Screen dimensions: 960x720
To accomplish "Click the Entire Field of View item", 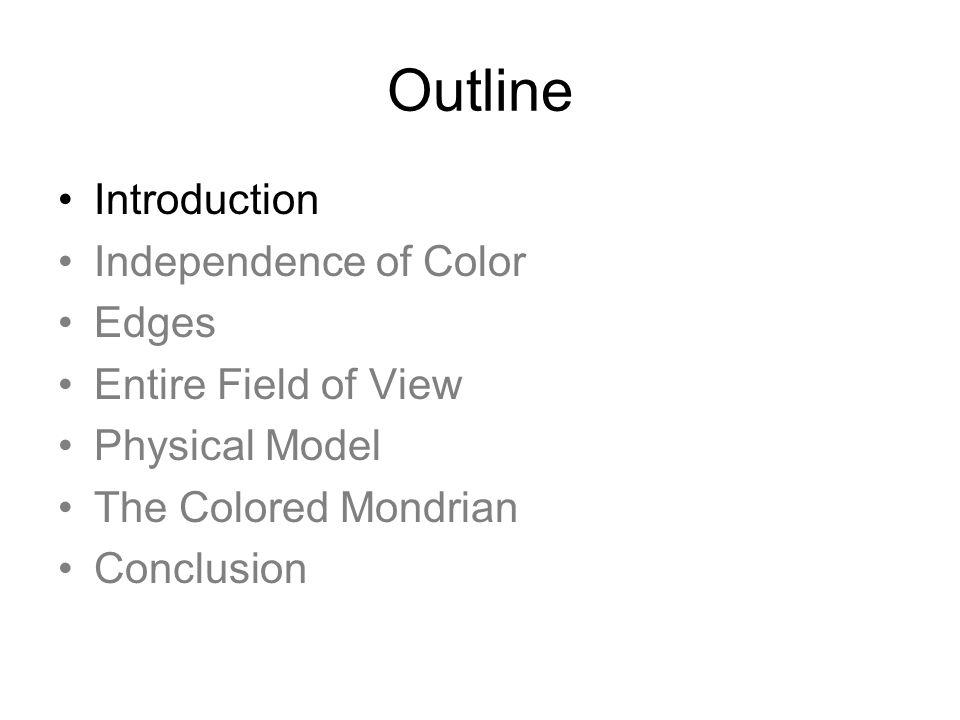I will coord(278,384).
